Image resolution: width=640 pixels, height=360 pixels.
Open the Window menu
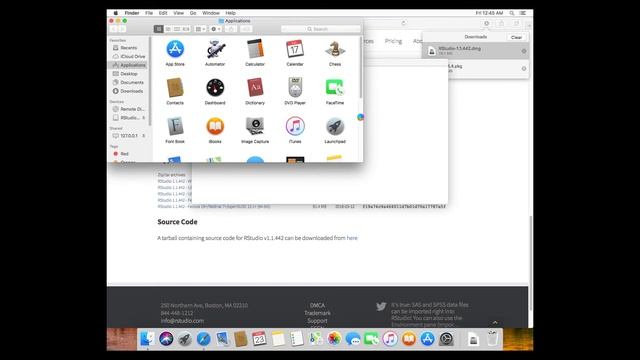tap(211, 13)
